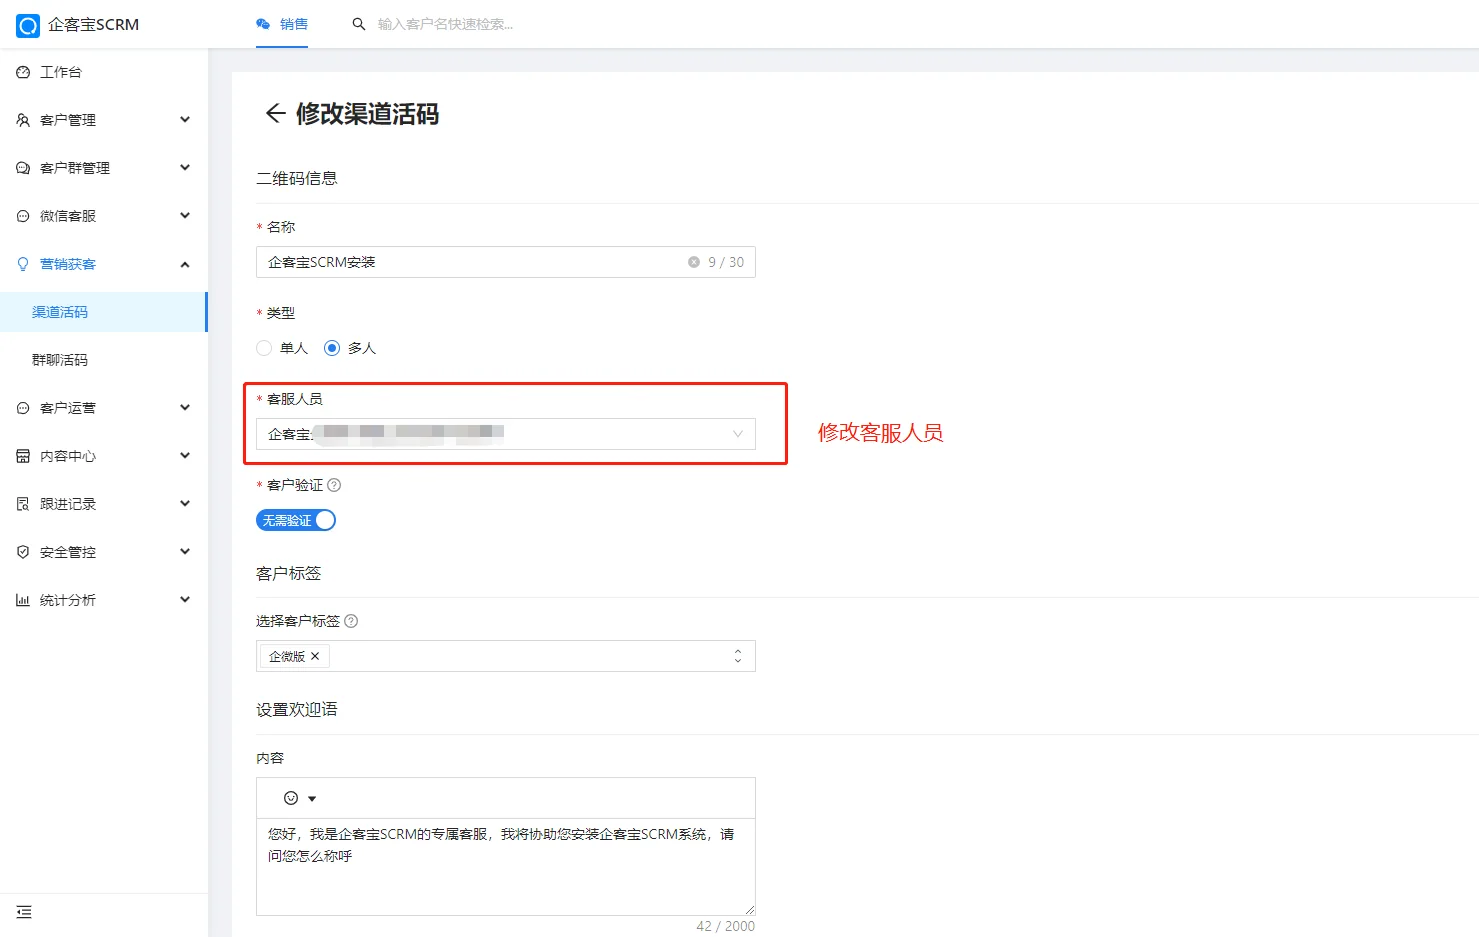Collapse the 营销获客 menu chevron

pos(185,264)
